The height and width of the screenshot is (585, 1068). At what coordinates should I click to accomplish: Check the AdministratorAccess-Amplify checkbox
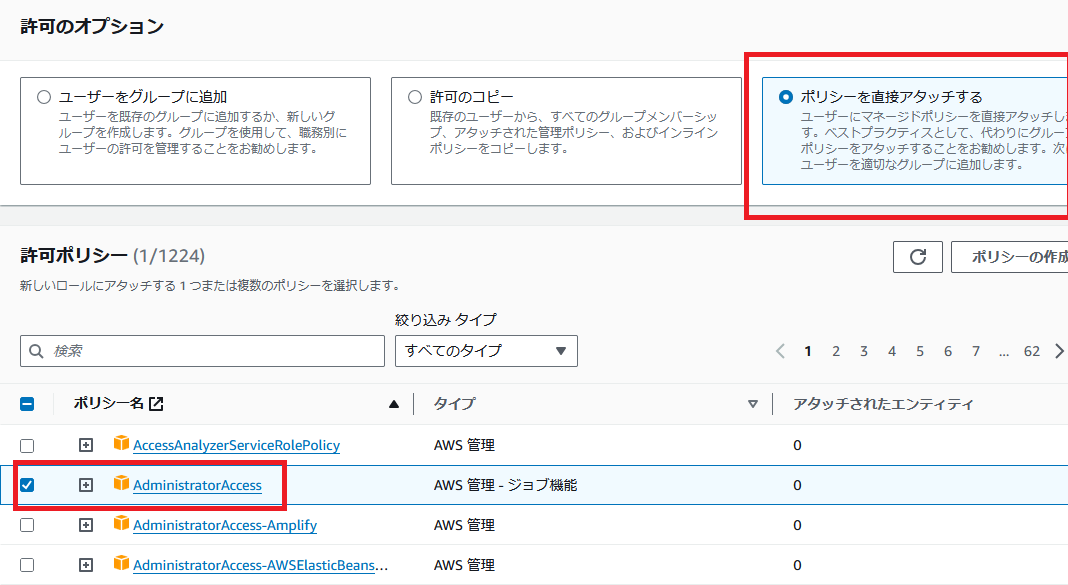point(27,525)
